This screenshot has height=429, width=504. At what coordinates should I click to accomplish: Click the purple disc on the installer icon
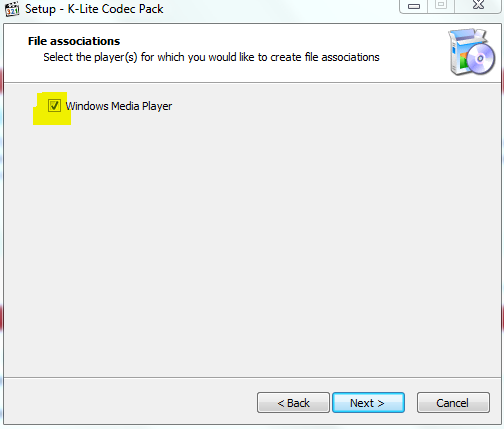tap(480, 59)
